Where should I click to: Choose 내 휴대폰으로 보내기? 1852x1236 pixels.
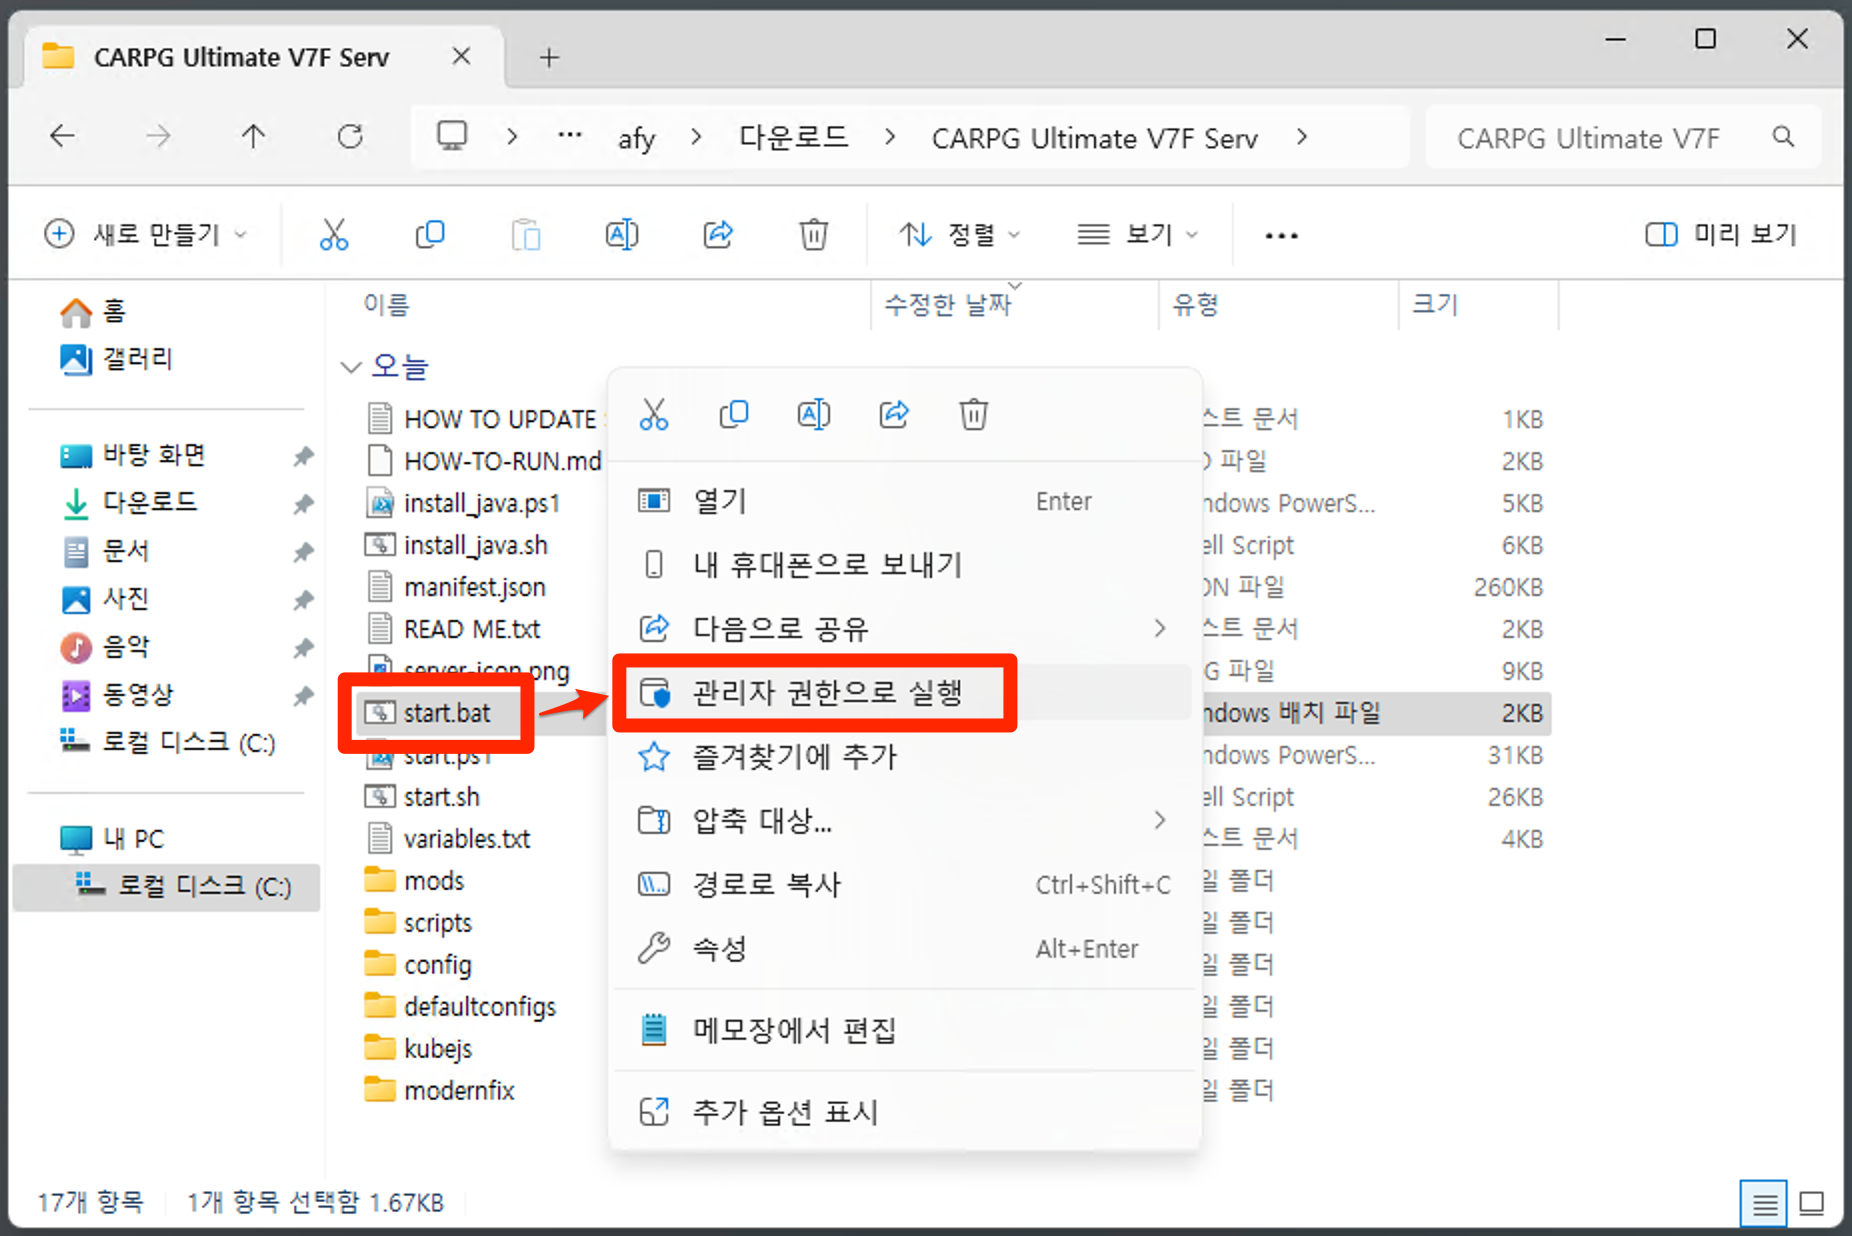click(x=903, y=564)
